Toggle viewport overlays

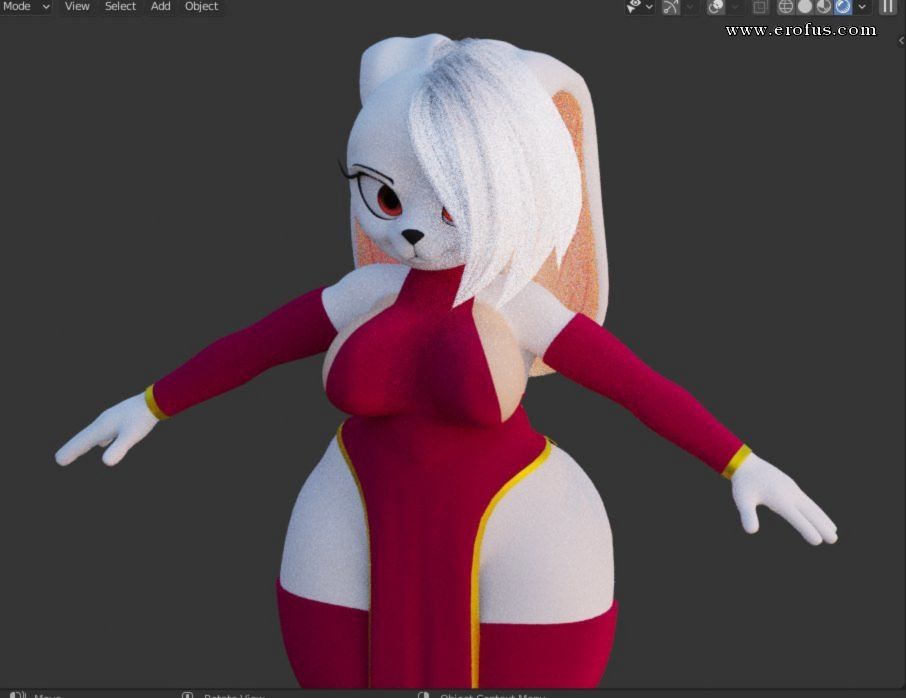(x=716, y=7)
